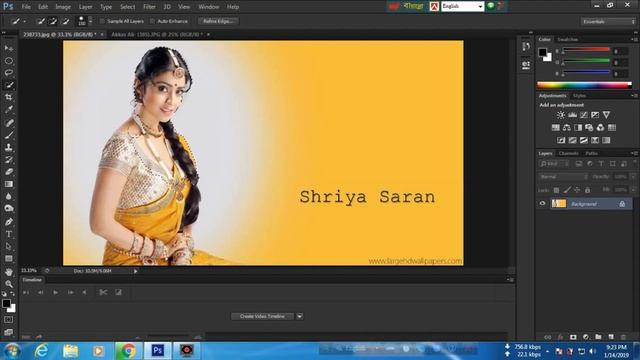Switch to the Channels tab
This screenshot has width=640, height=360.
568,153
